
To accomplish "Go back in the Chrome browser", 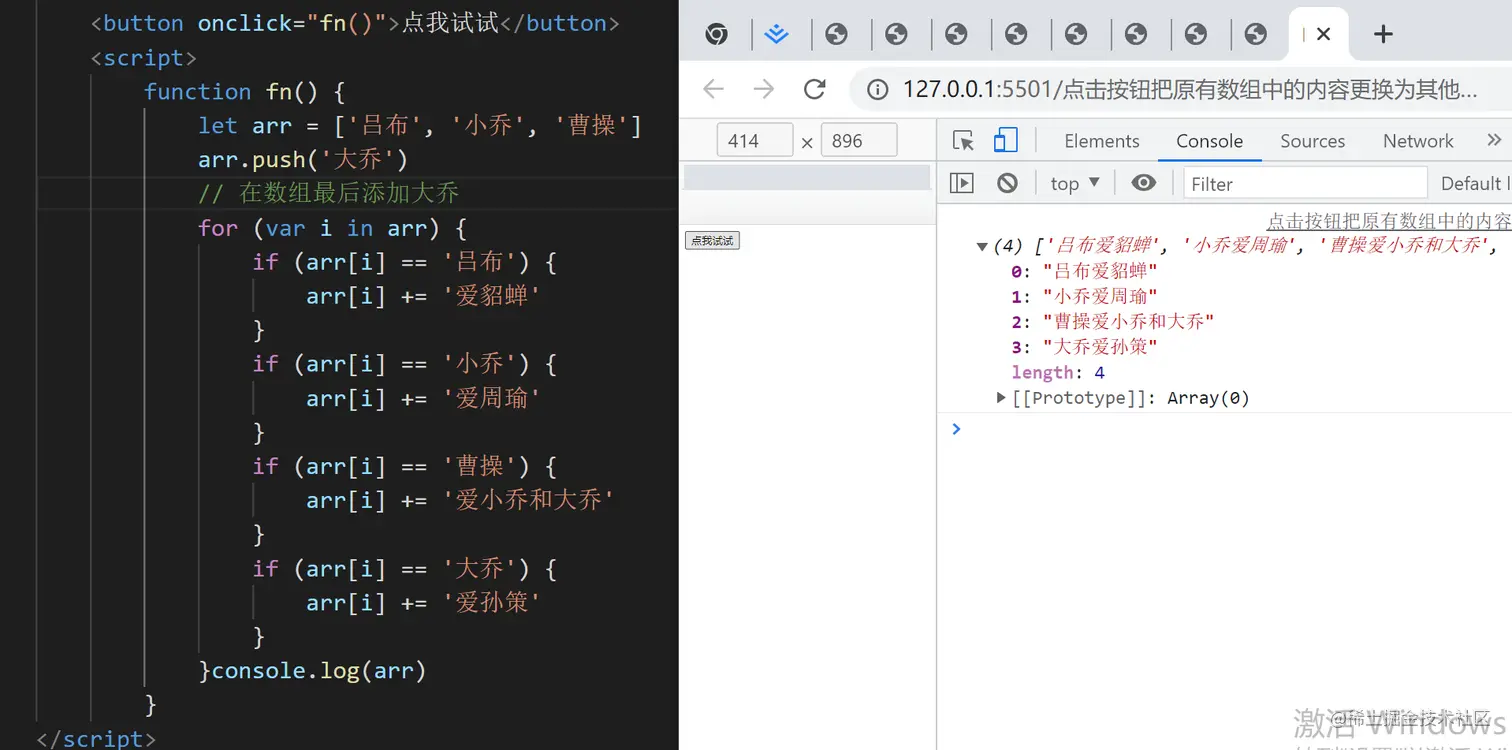I will (x=713, y=89).
